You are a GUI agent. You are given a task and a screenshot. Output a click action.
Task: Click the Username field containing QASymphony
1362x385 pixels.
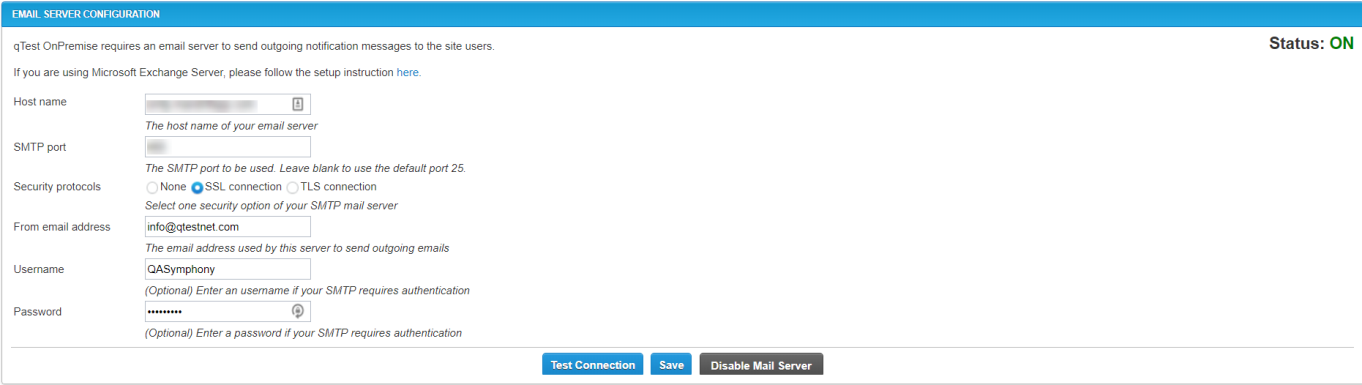click(x=228, y=269)
